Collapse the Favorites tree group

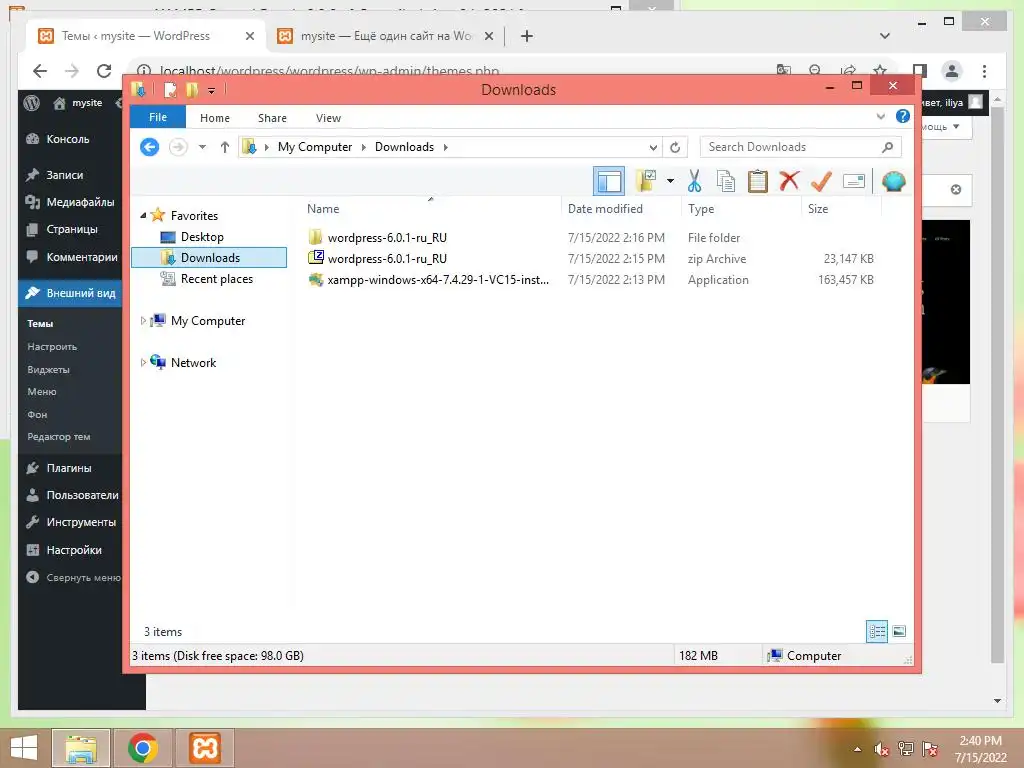(x=143, y=216)
